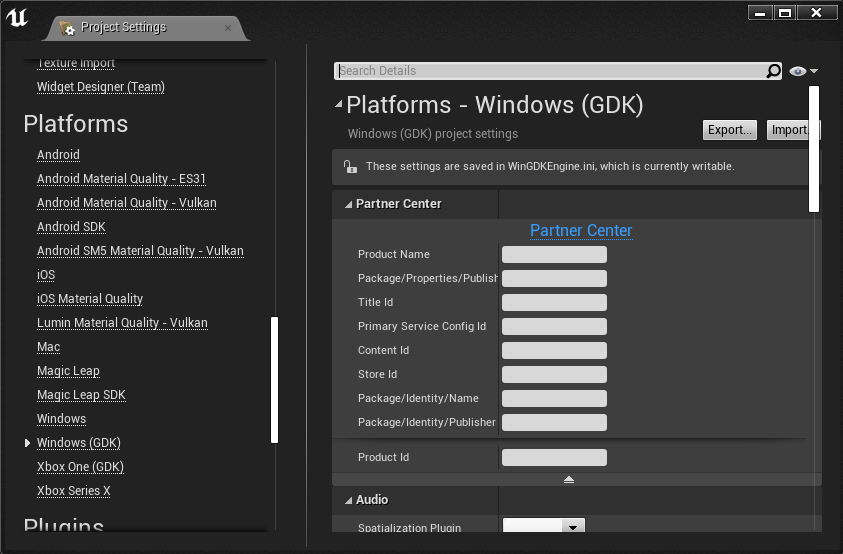Screen dimensions: 843x554
Task: Open Android Material Quality - ES31
Action: click(x=121, y=179)
